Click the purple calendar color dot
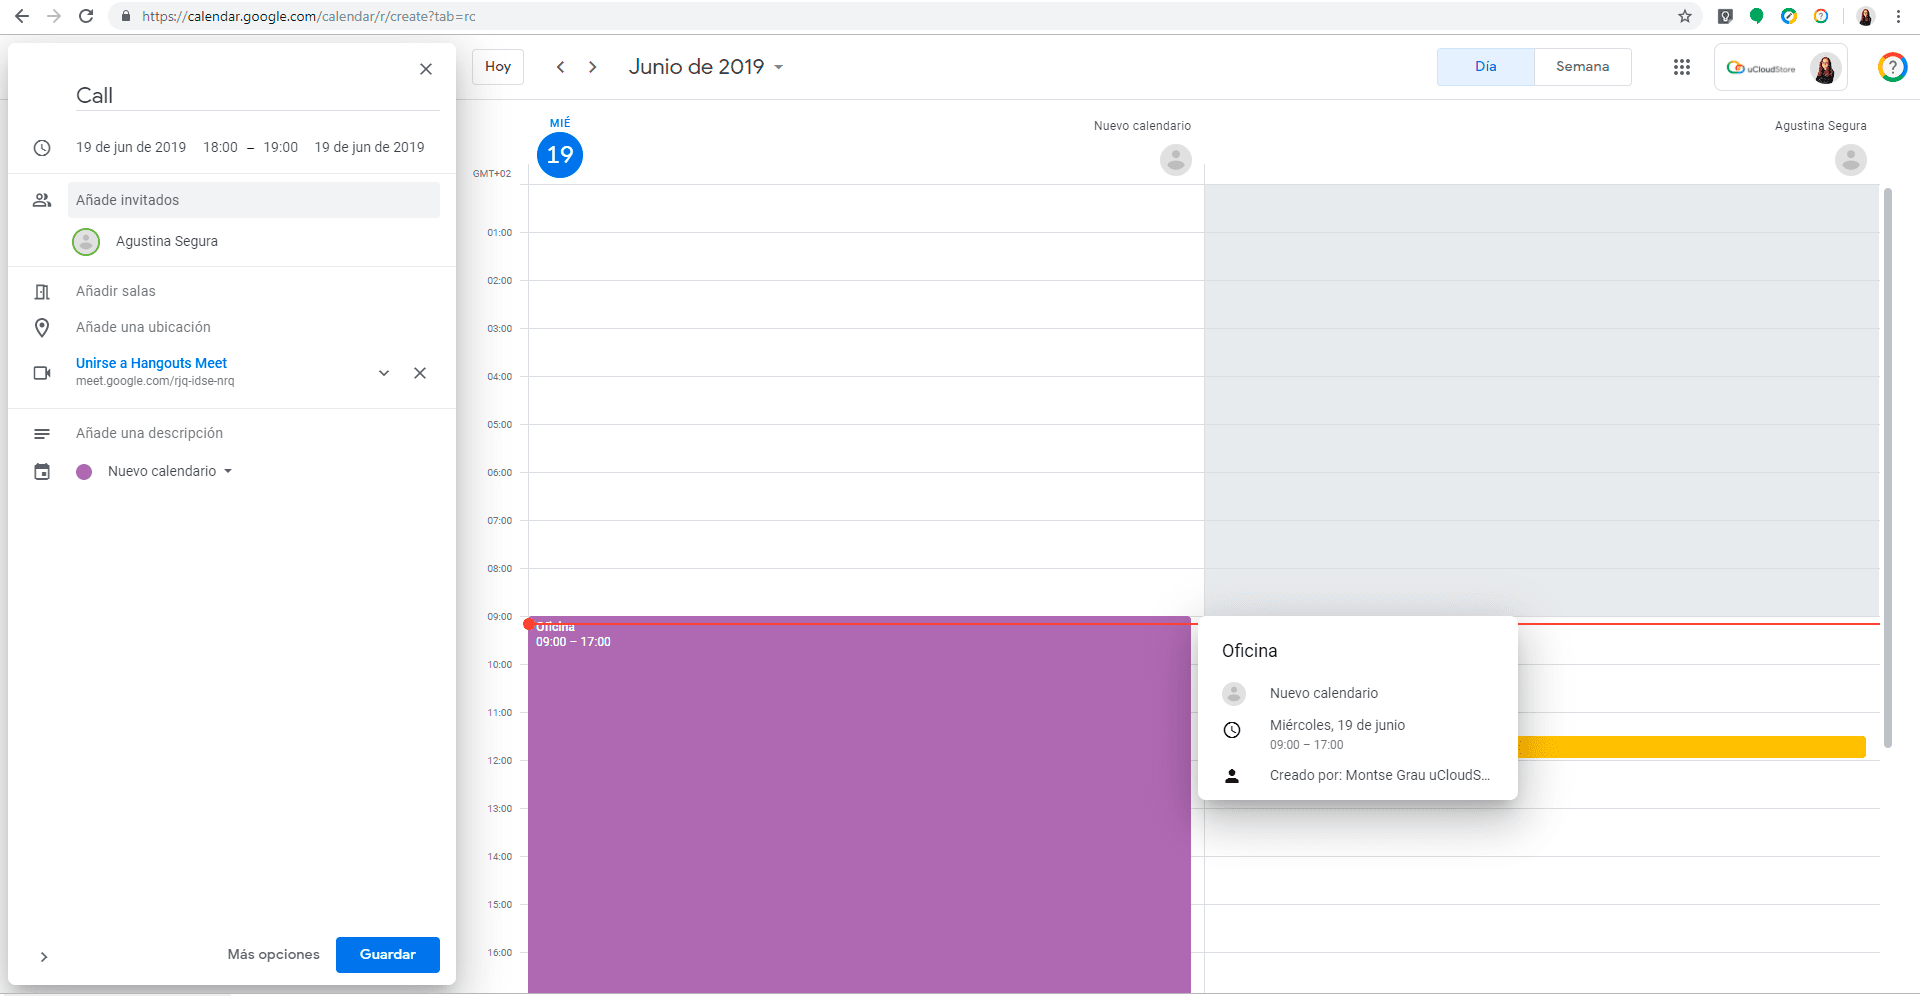 (84, 472)
